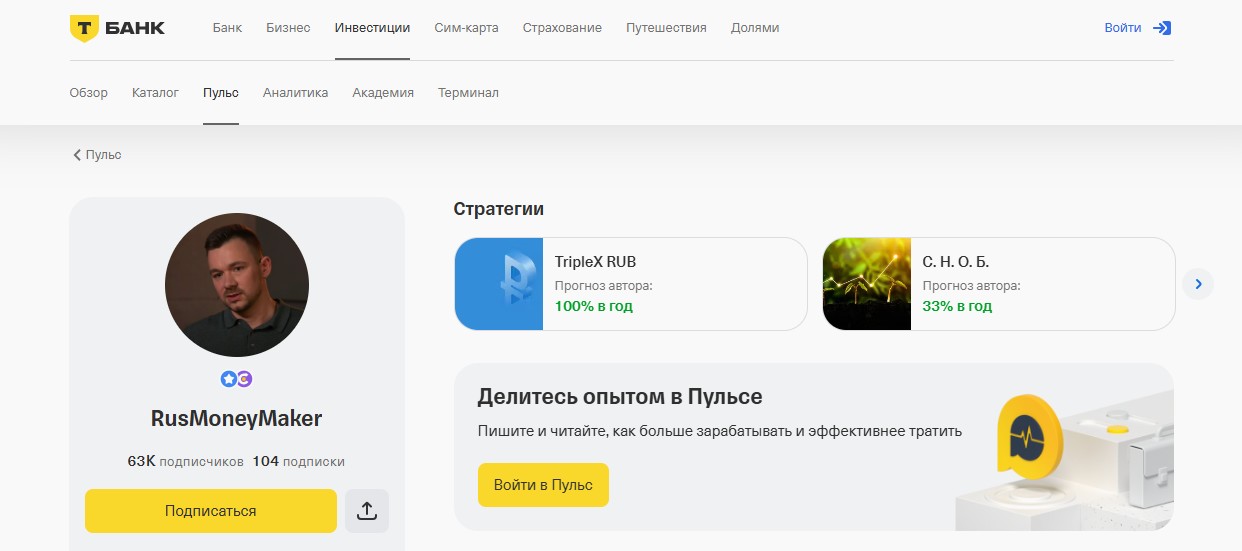This screenshot has width=1242, height=551.
Task: Click TripleX RUB ruble thumbnail image
Action: coord(499,284)
